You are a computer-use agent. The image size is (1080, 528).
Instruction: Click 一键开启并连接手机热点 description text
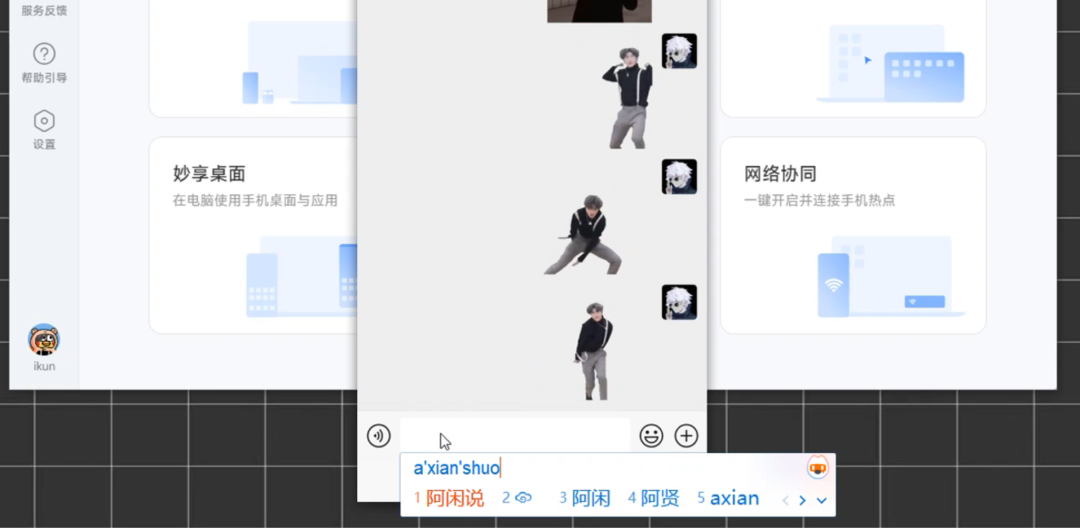[820, 201]
